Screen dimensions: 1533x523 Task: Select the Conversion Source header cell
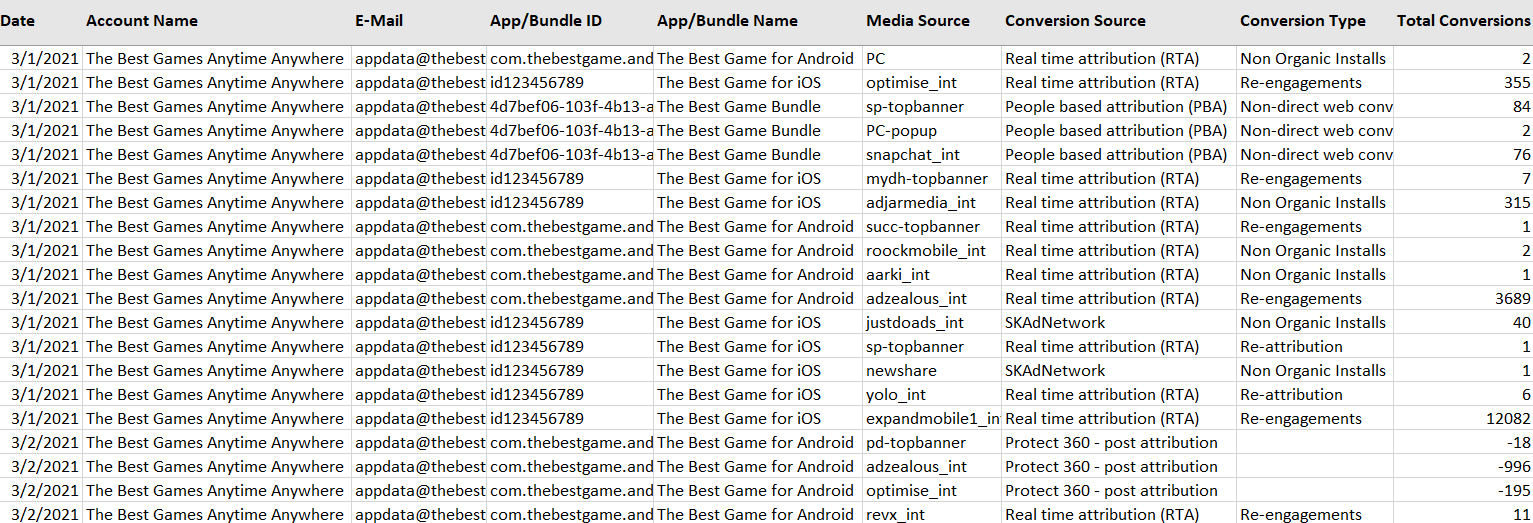point(1075,21)
